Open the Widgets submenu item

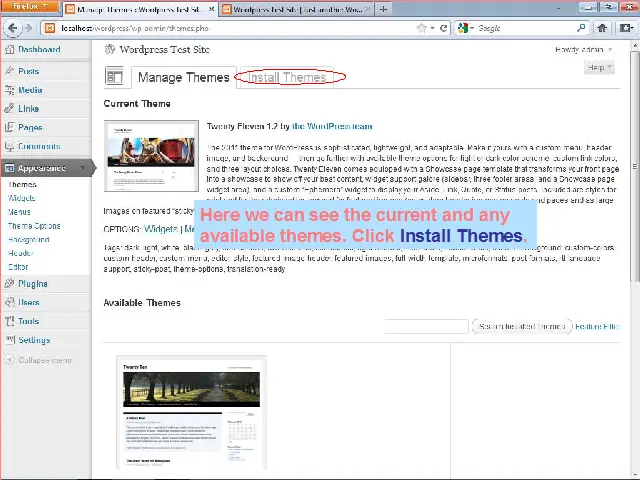[22, 198]
